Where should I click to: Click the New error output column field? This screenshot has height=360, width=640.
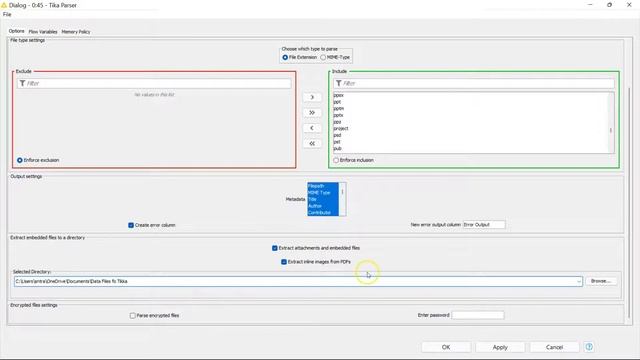click(484, 225)
